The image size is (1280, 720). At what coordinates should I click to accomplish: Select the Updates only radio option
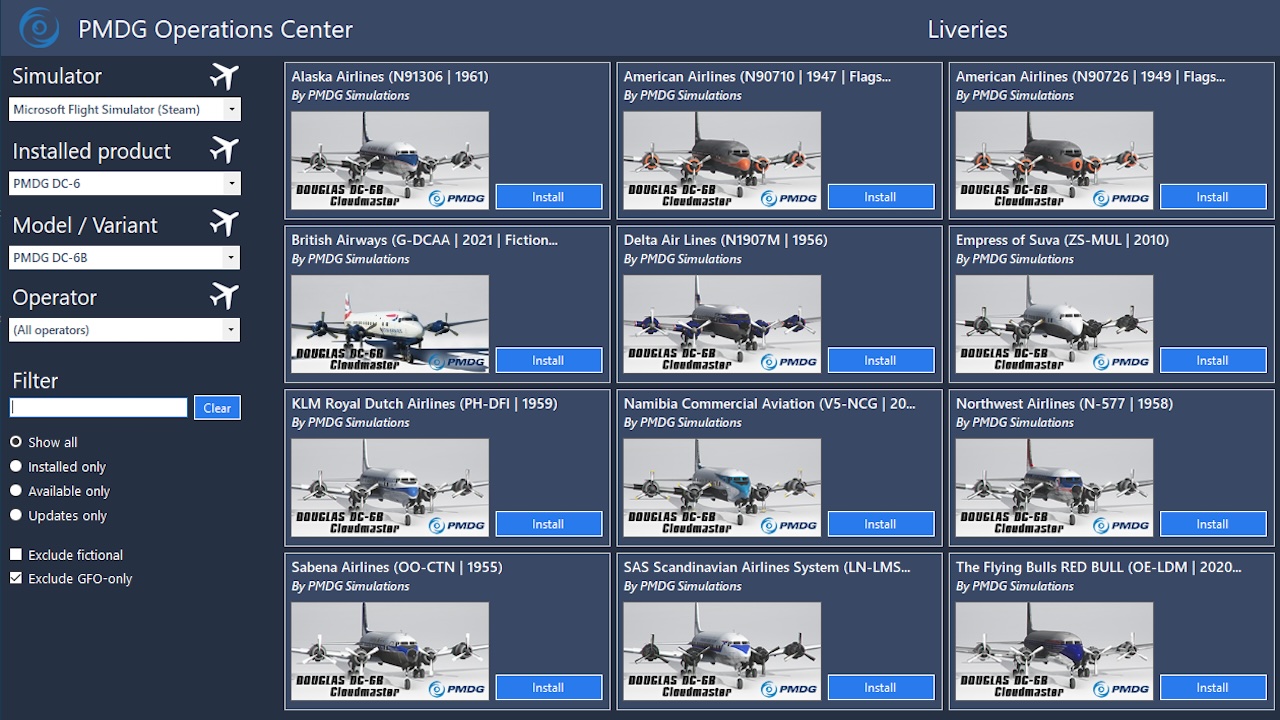pos(16,516)
